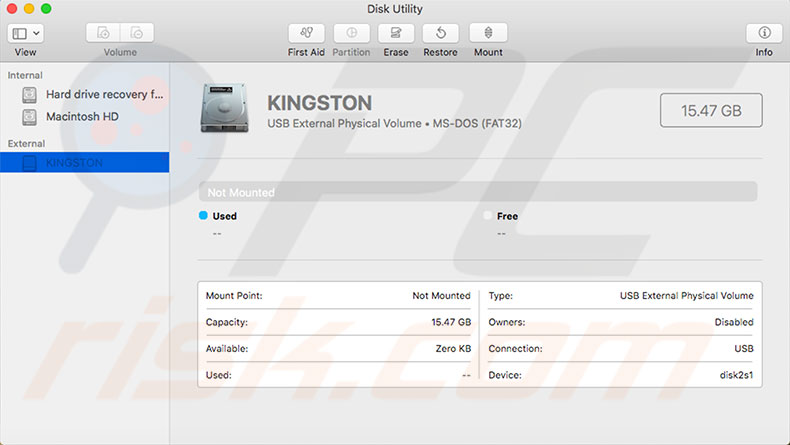Click the Connection 'USB' value

(x=744, y=349)
